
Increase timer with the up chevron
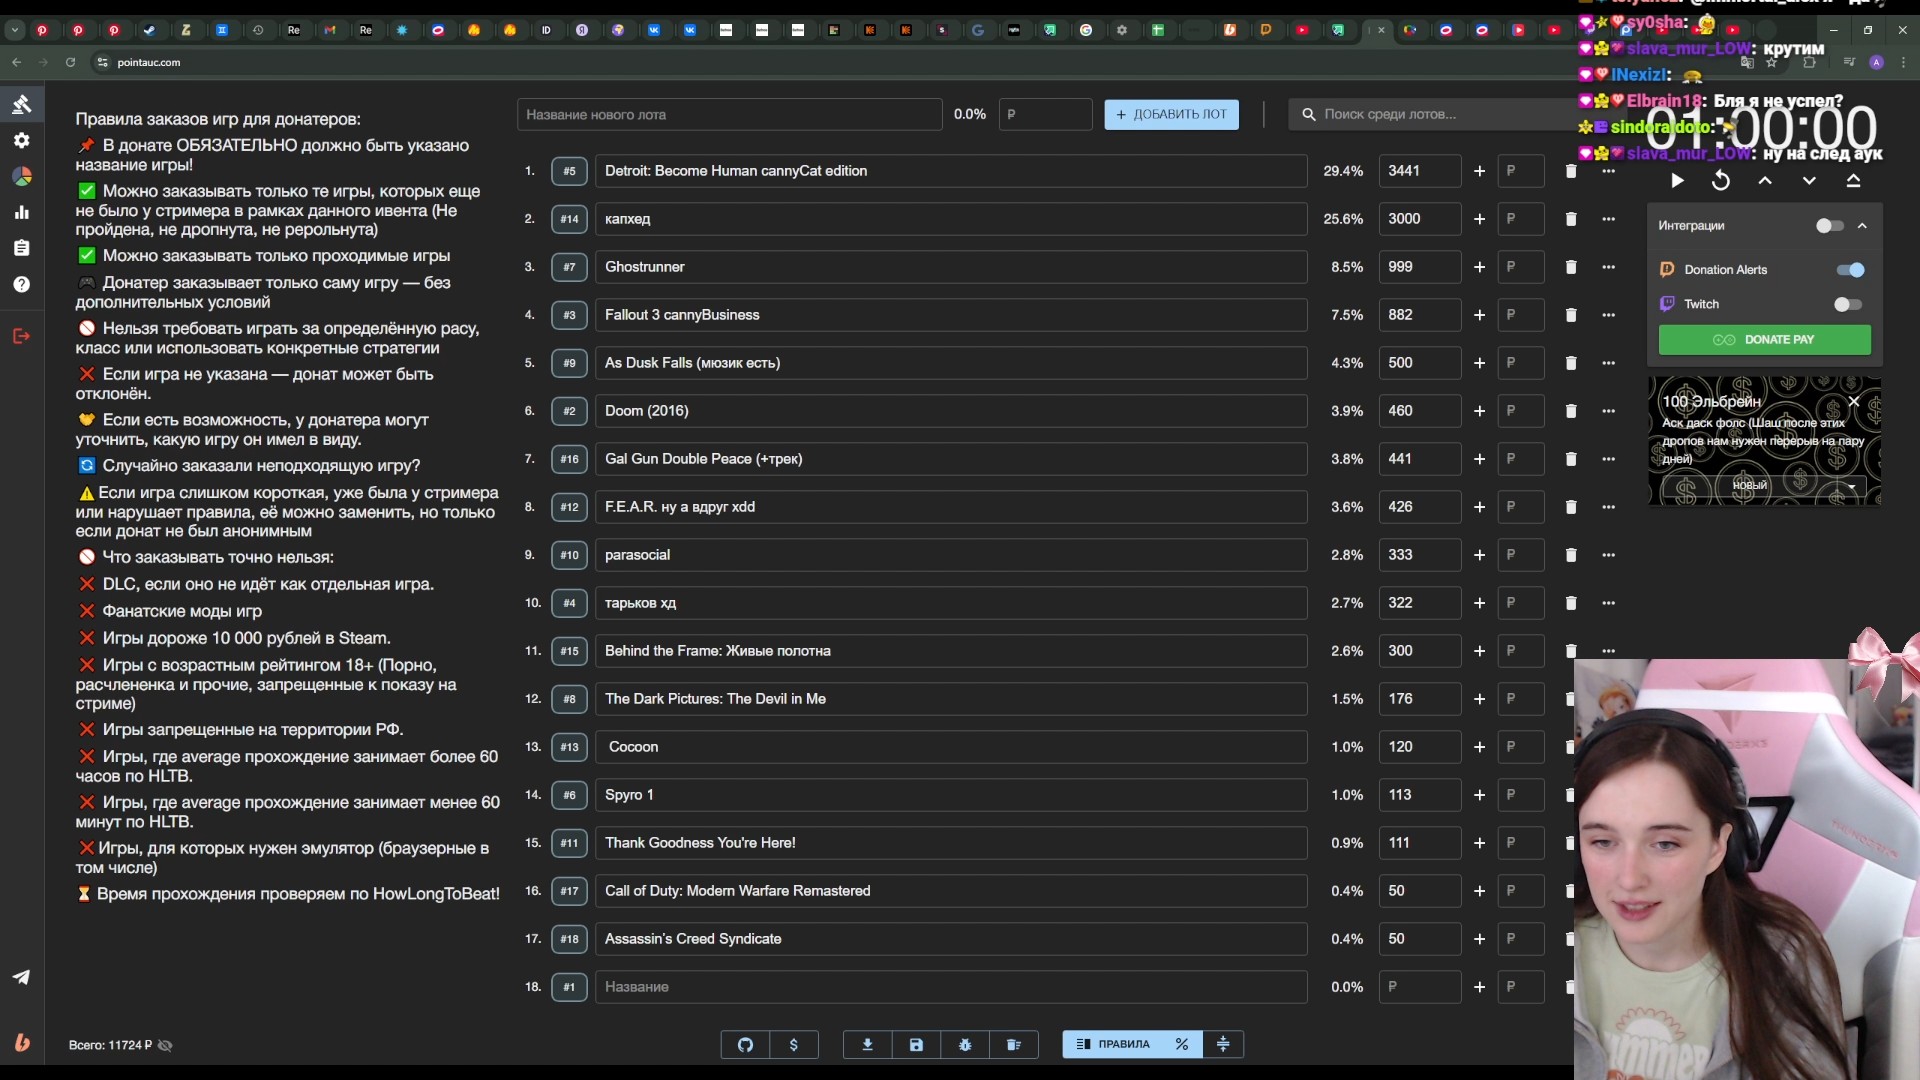[1765, 181]
